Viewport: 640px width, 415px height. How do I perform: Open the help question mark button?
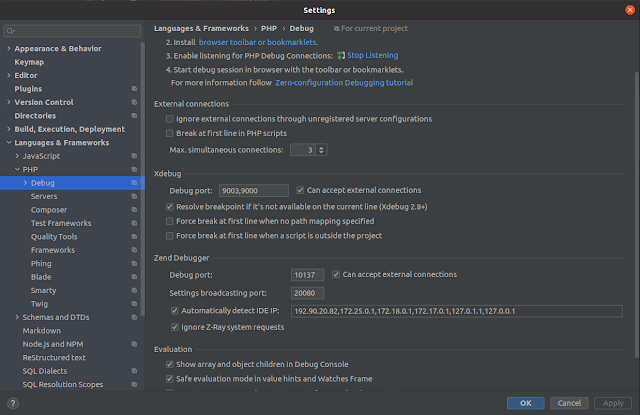point(13,403)
